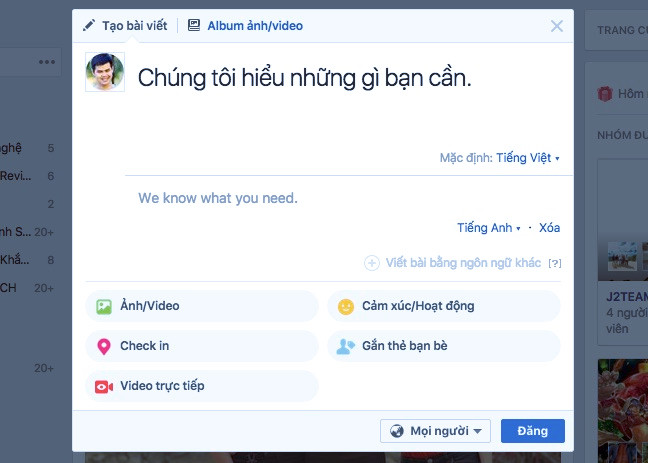Click the [?] help icon for languages

pos(554,264)
